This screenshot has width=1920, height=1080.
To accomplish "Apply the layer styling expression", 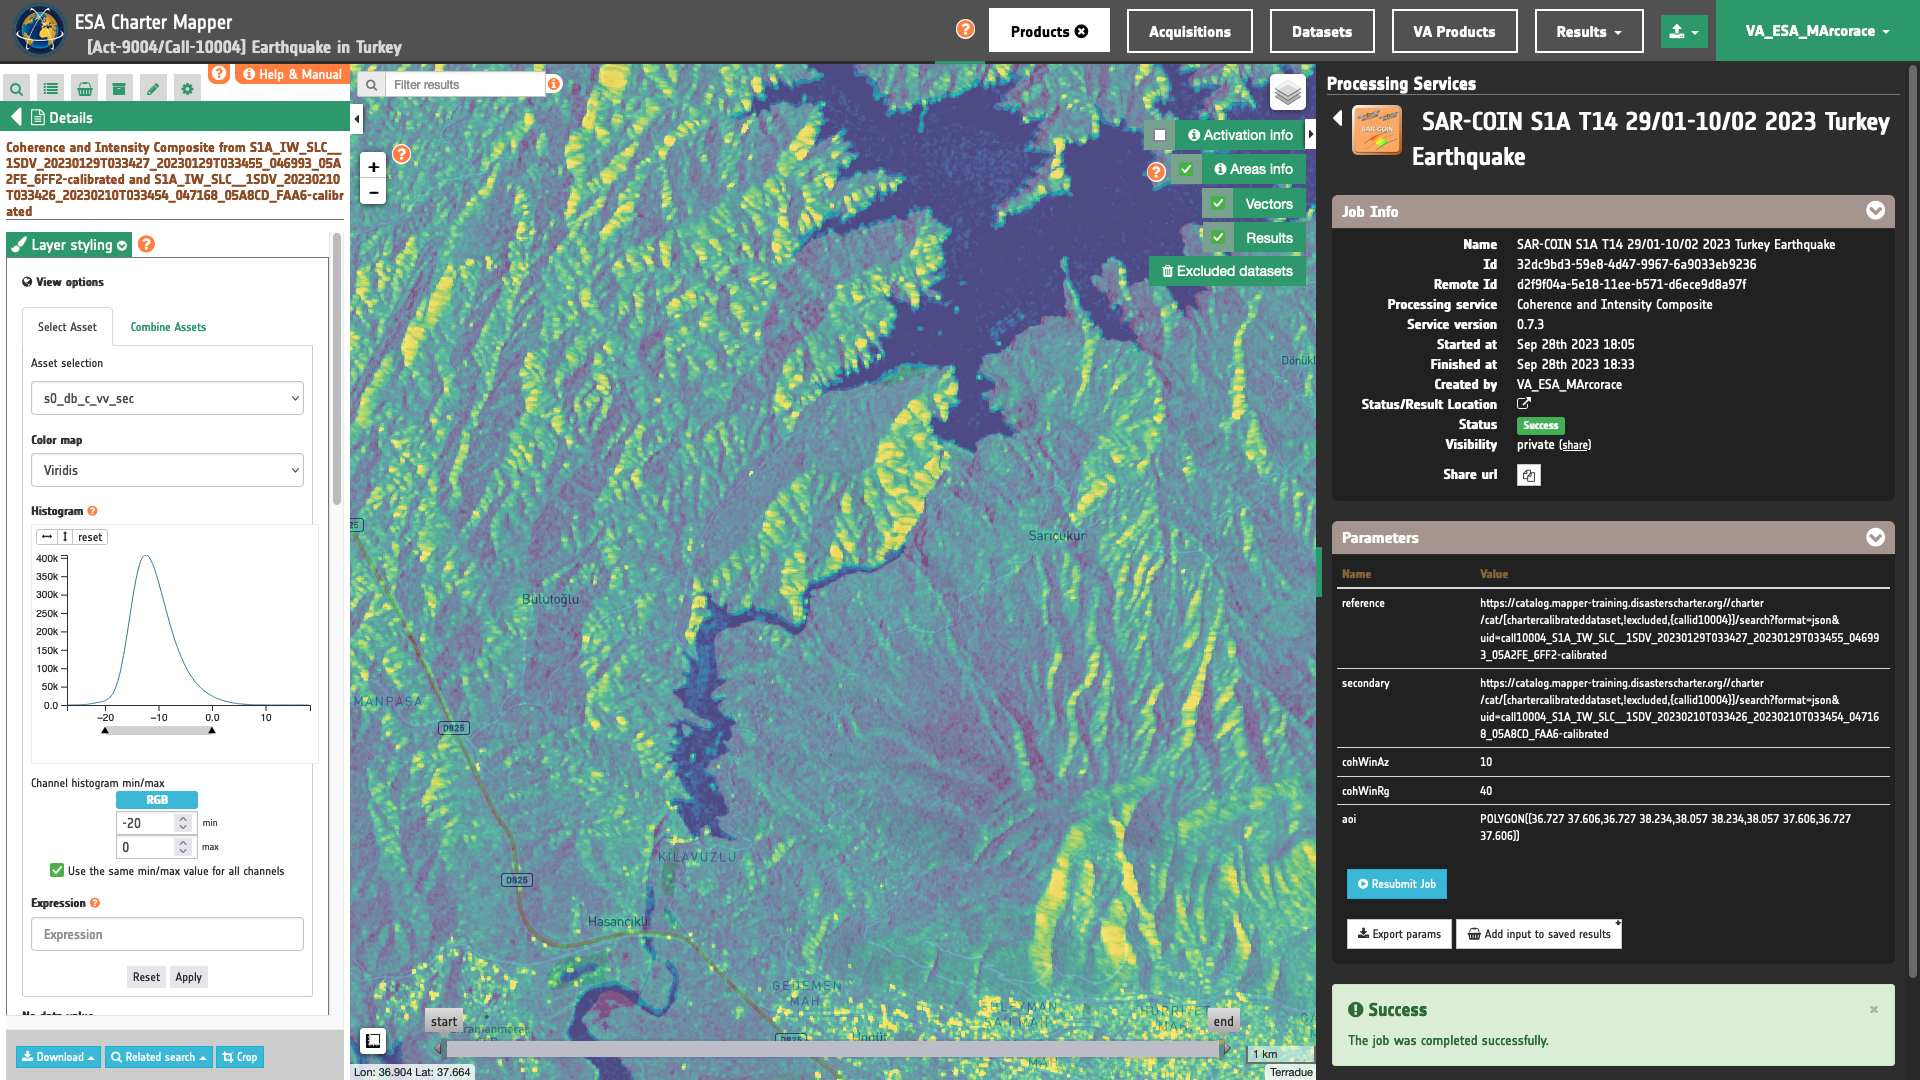I will [x=188, y=977].
